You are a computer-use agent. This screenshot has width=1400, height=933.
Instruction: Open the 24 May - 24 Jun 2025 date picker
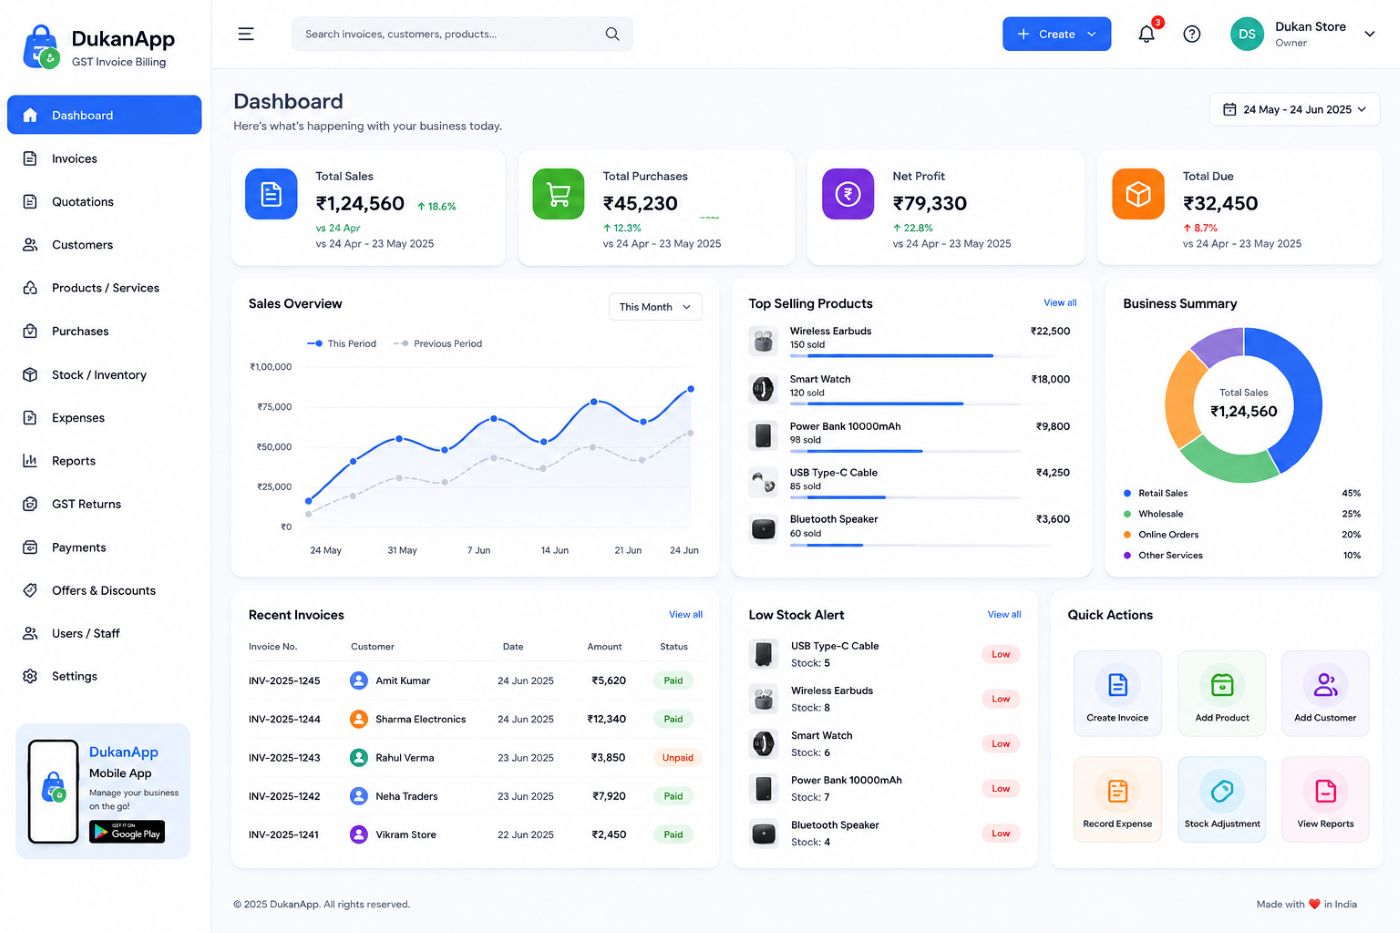pos(1294,110)
